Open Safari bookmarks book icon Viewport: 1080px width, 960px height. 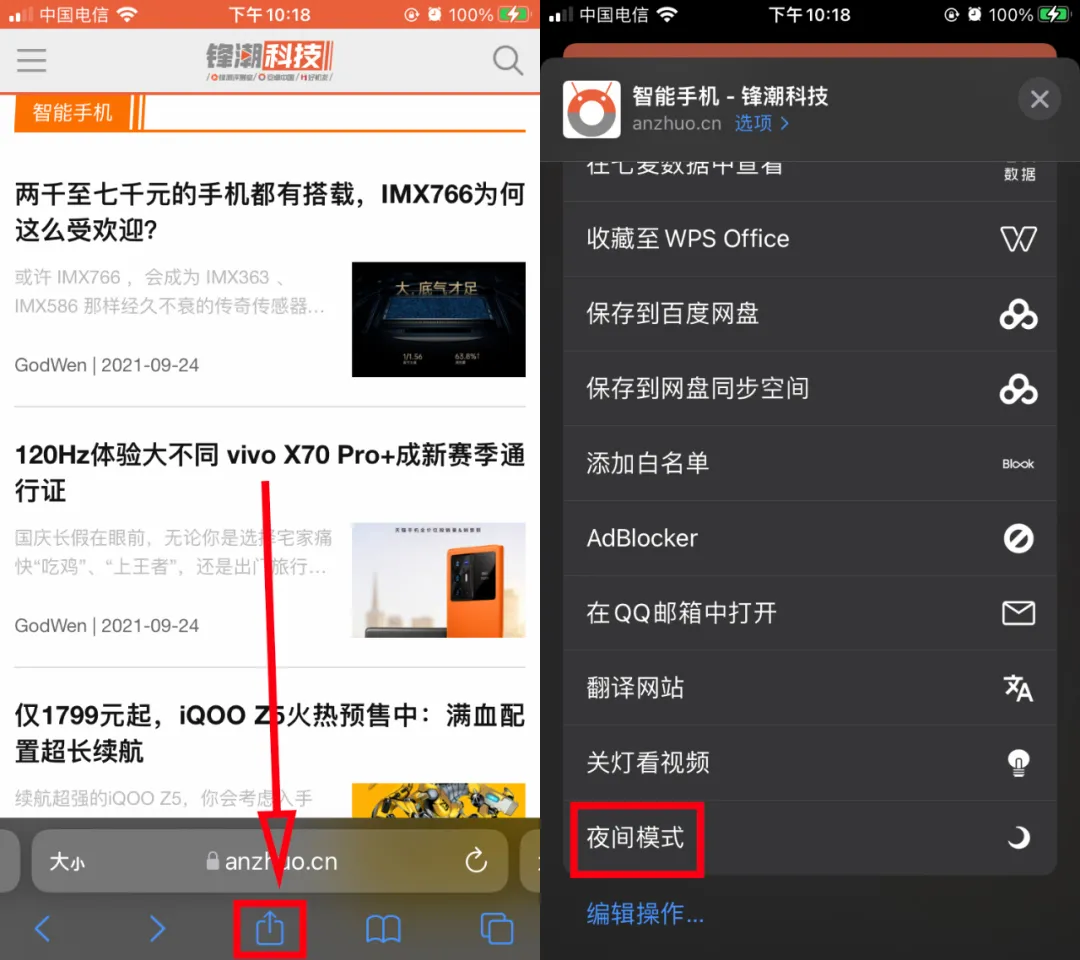click(383, 929)
